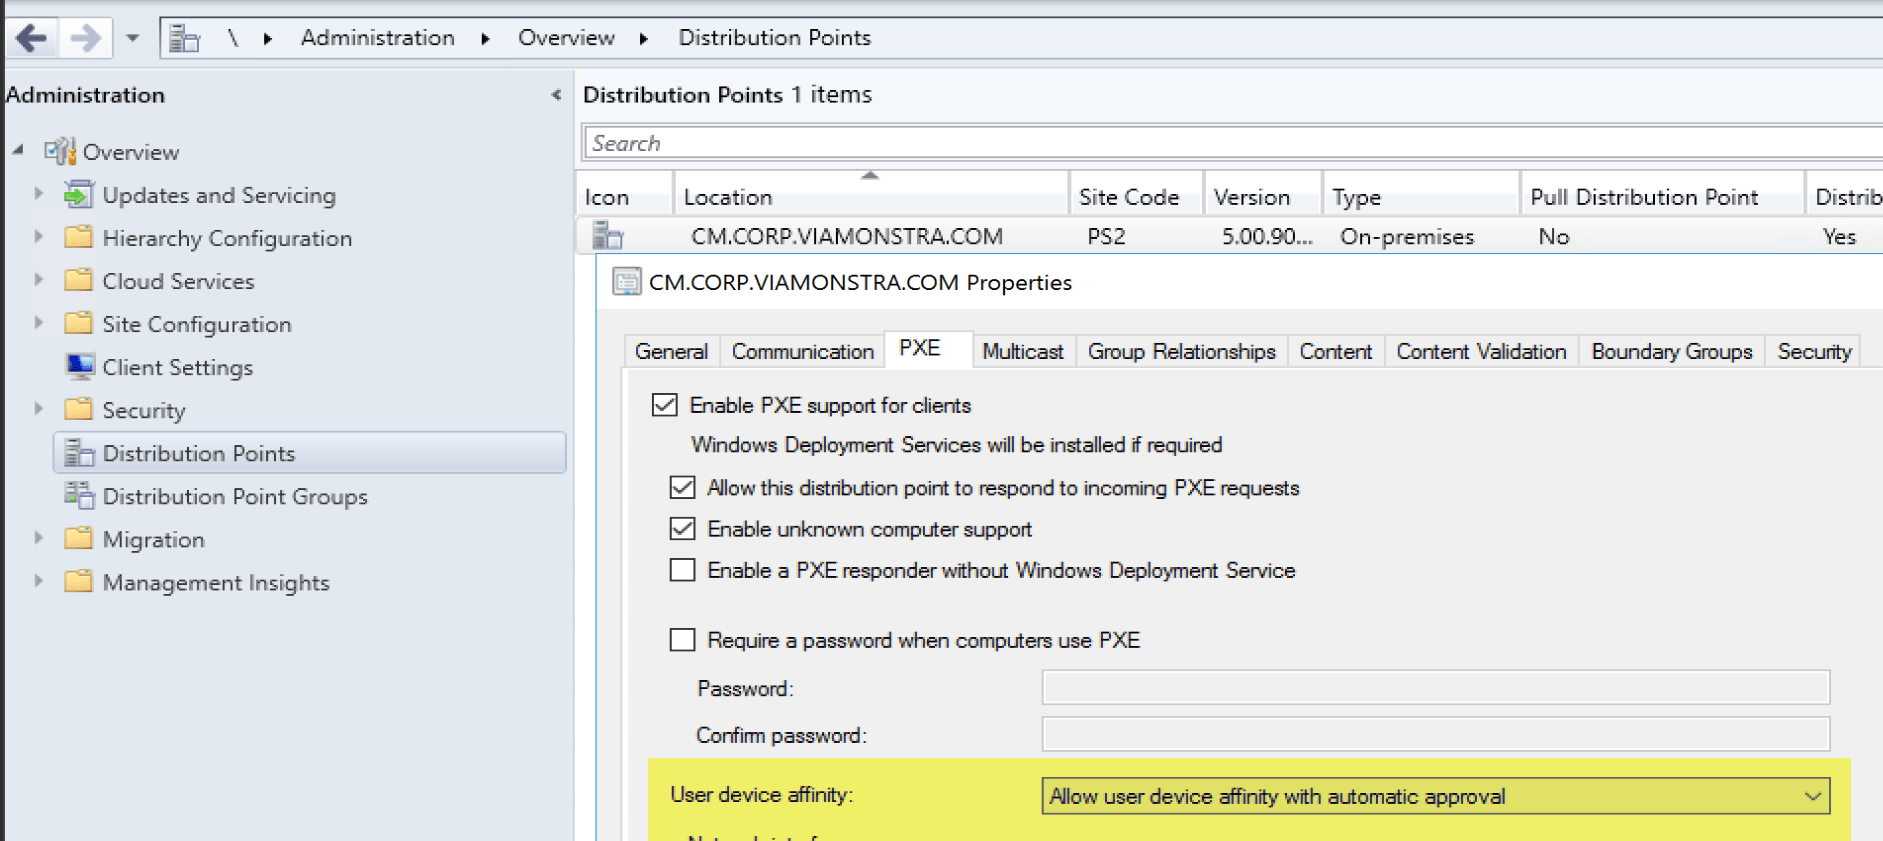This screenshot has height=841, width=1883.
Task: Expand the Site Configuration folder node
Action: (x=38, y=324)
